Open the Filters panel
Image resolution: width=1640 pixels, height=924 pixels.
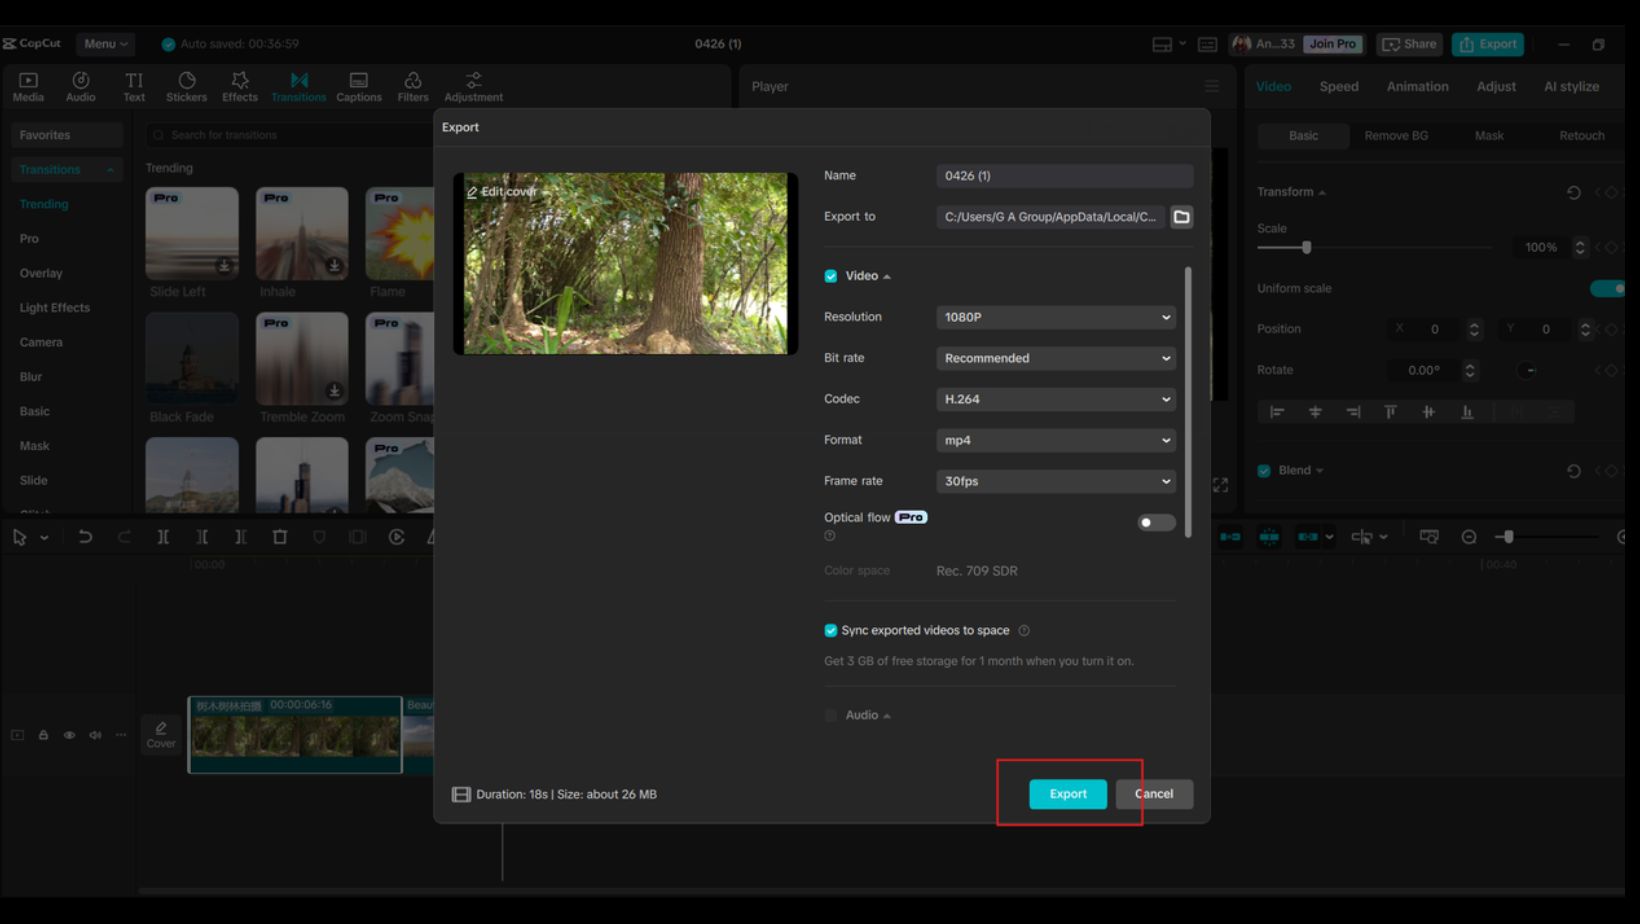click(x=413, y=87)
